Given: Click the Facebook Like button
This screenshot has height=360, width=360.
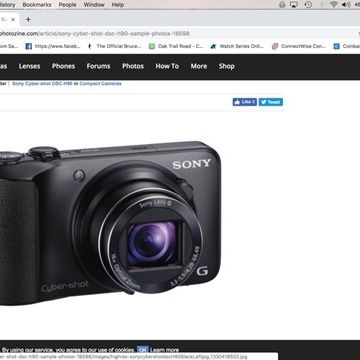Looking at the screenshot, I should [245, 102].
